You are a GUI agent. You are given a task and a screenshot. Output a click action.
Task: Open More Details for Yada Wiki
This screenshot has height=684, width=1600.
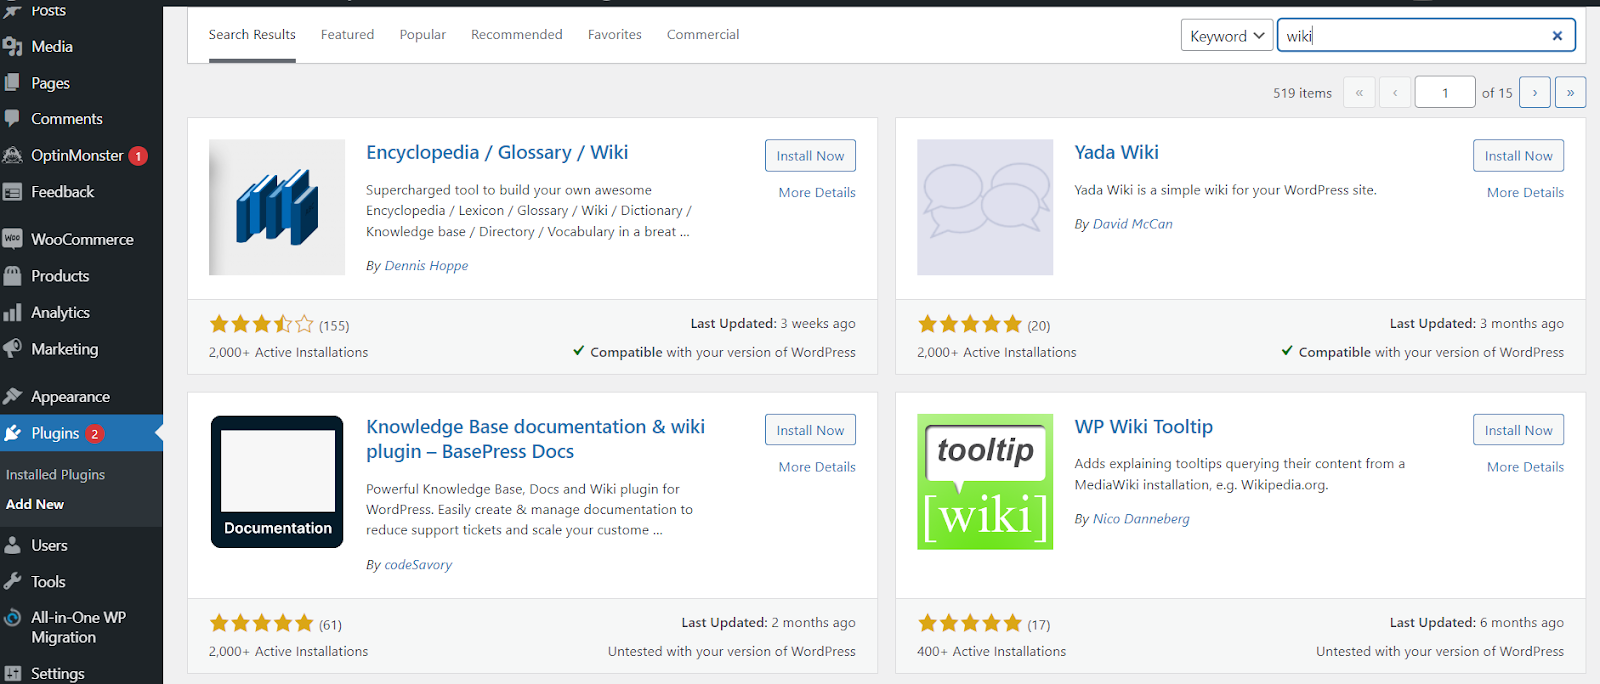[x=1525, y=192]
